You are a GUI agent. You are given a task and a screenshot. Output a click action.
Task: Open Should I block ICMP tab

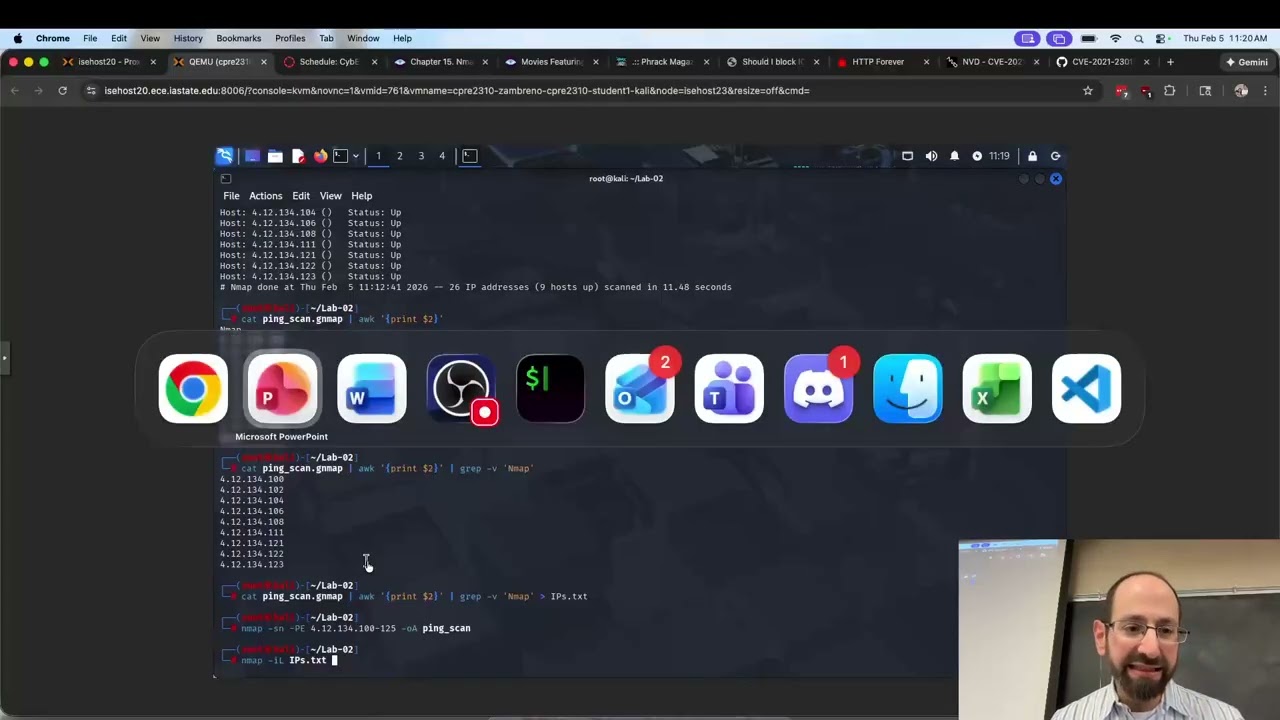(x=772, y=62)
